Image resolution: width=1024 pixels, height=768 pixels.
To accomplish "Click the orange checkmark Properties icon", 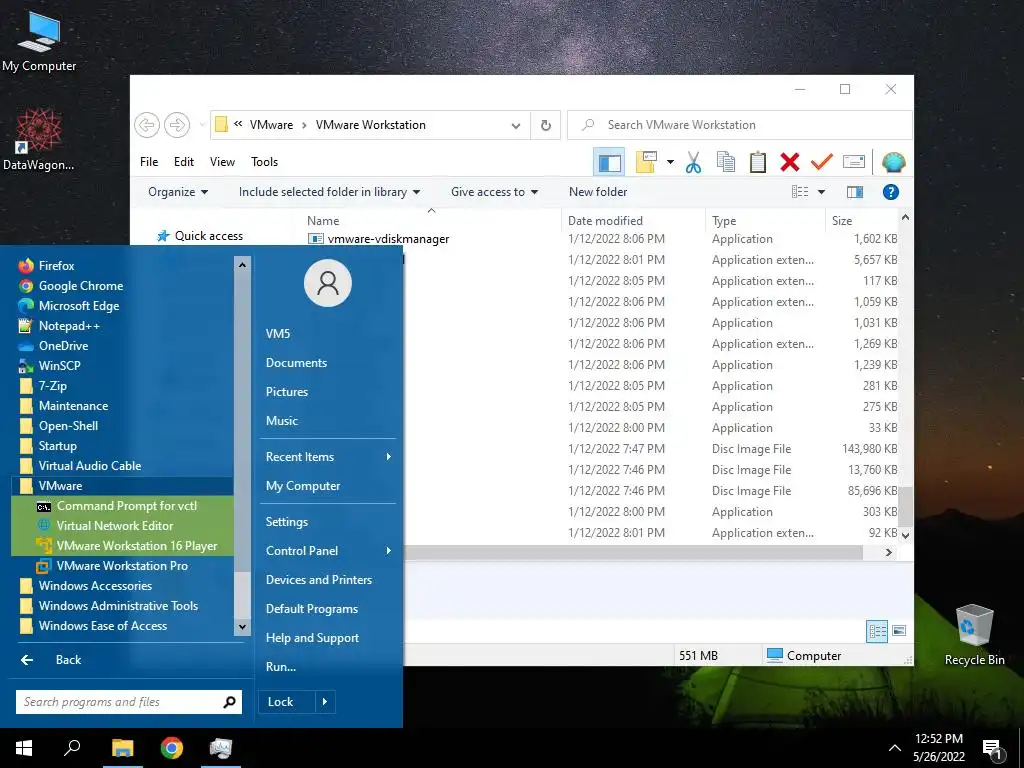I will [x=822, y=161].
